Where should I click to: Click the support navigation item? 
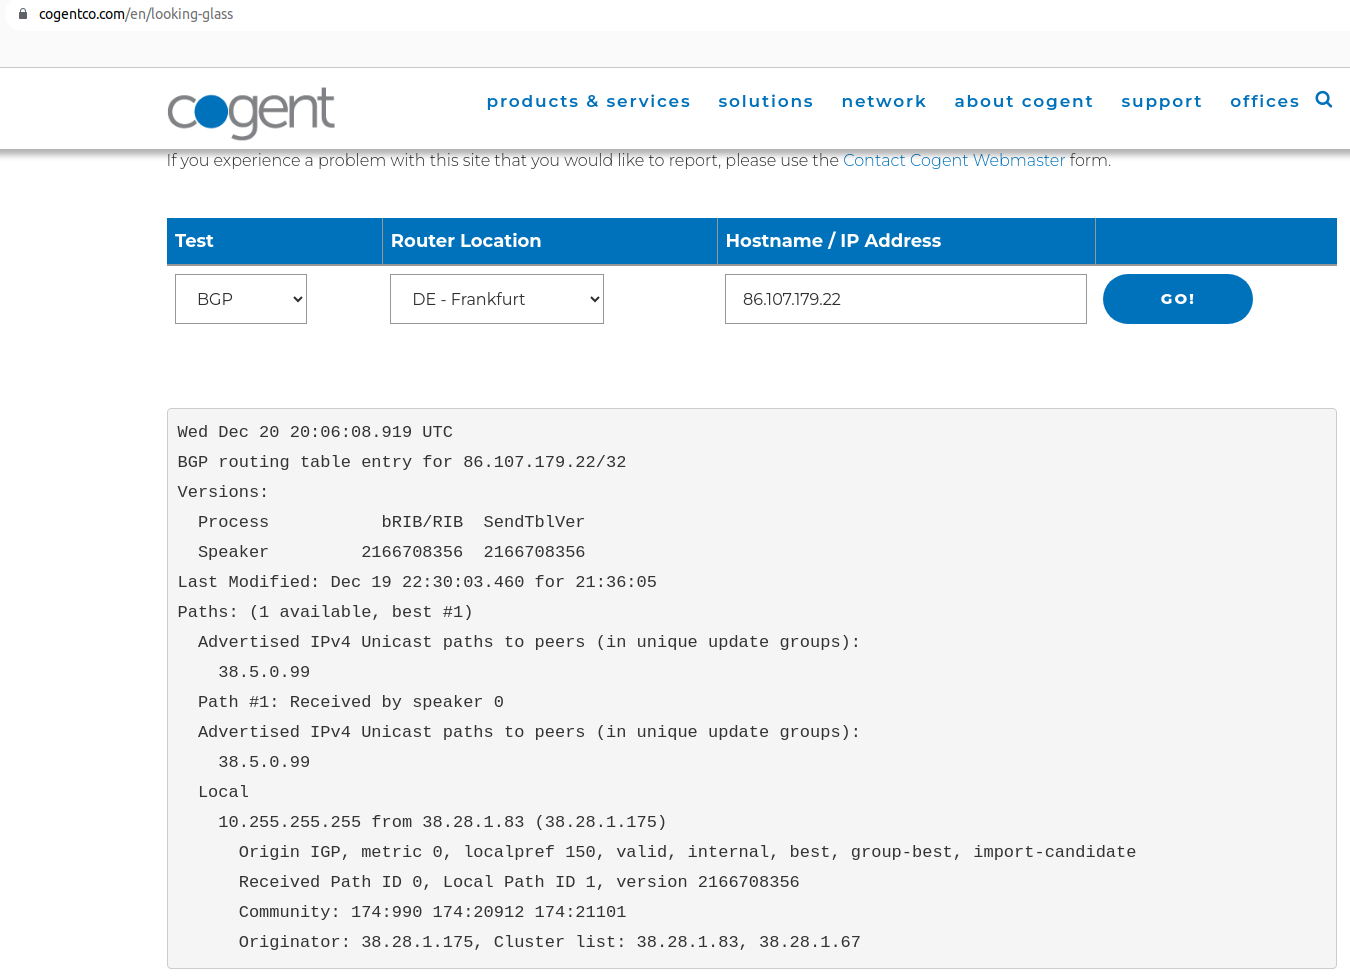pyautogui.click(x=1161, y=101)
